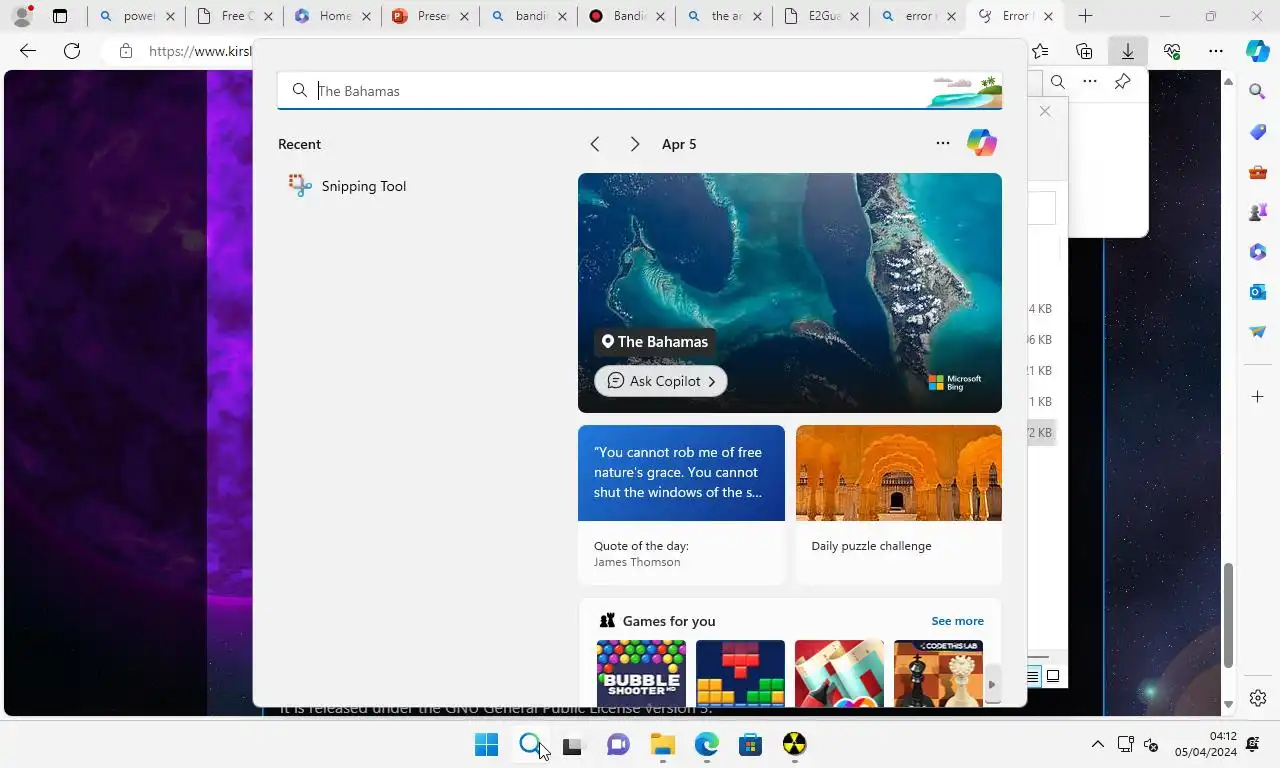Switch to the E2Gua tab
The height and width of the screenshot is (768, 1280).
pos(822,16)
